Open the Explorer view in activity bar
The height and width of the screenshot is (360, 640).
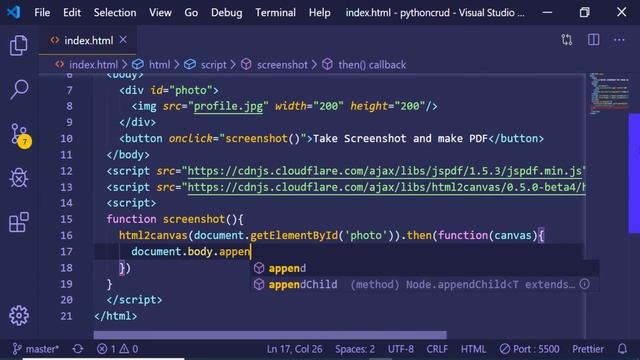pos(19,45)
